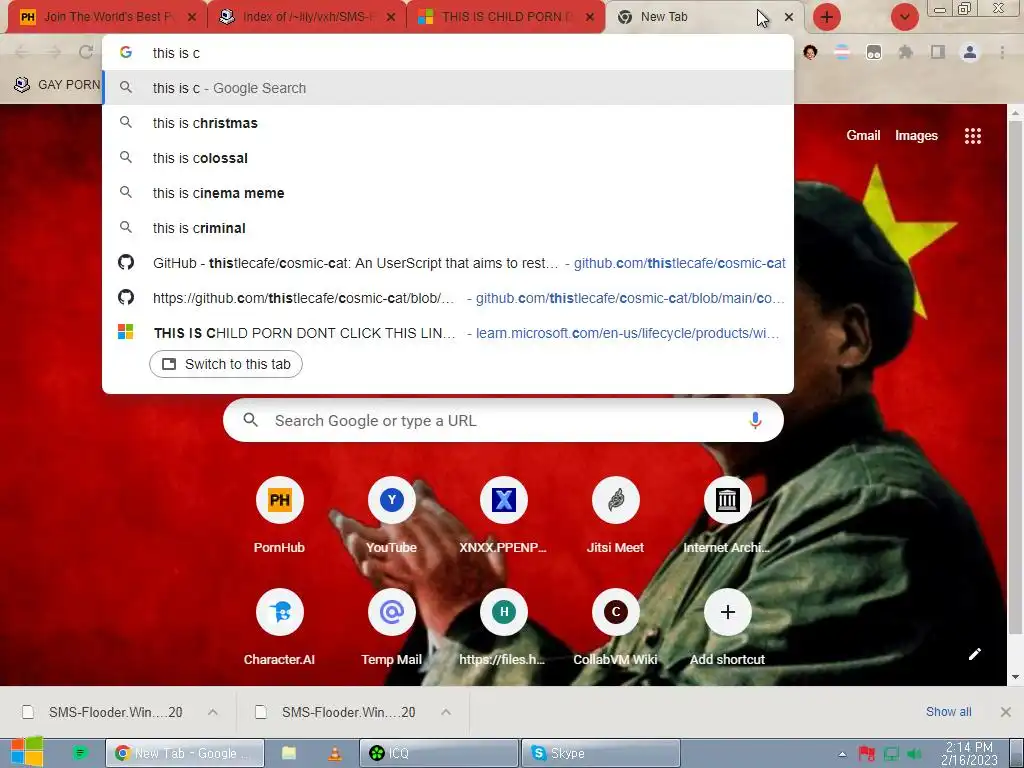Viewport: 1024px width, 768px height.
Task: Show hidden system tray icons
Action: pos(842,754)
